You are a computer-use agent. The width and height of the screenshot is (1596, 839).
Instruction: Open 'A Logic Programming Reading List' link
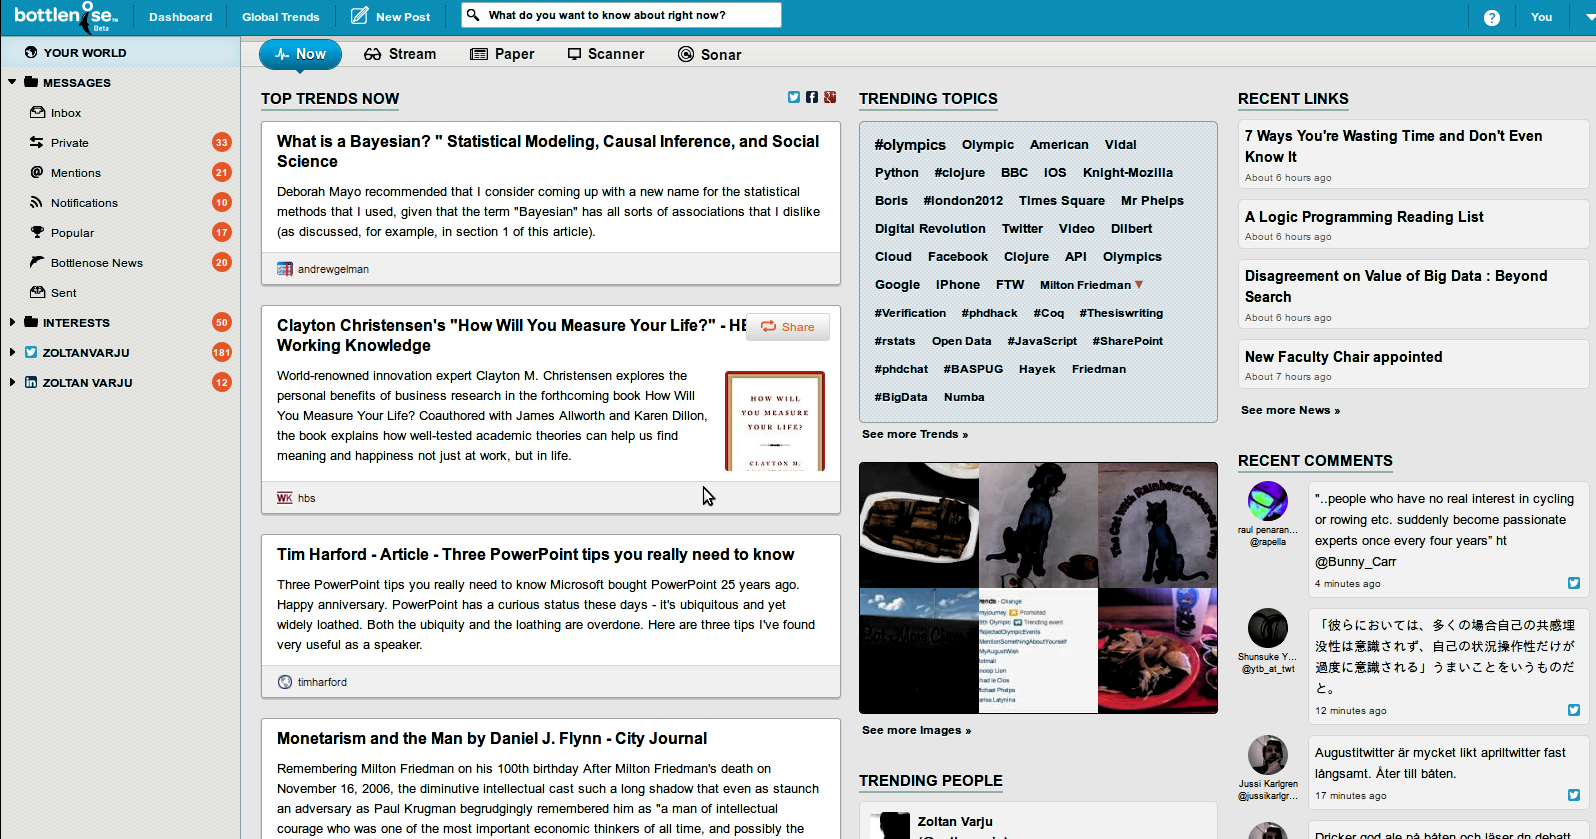coord(1364,217)
